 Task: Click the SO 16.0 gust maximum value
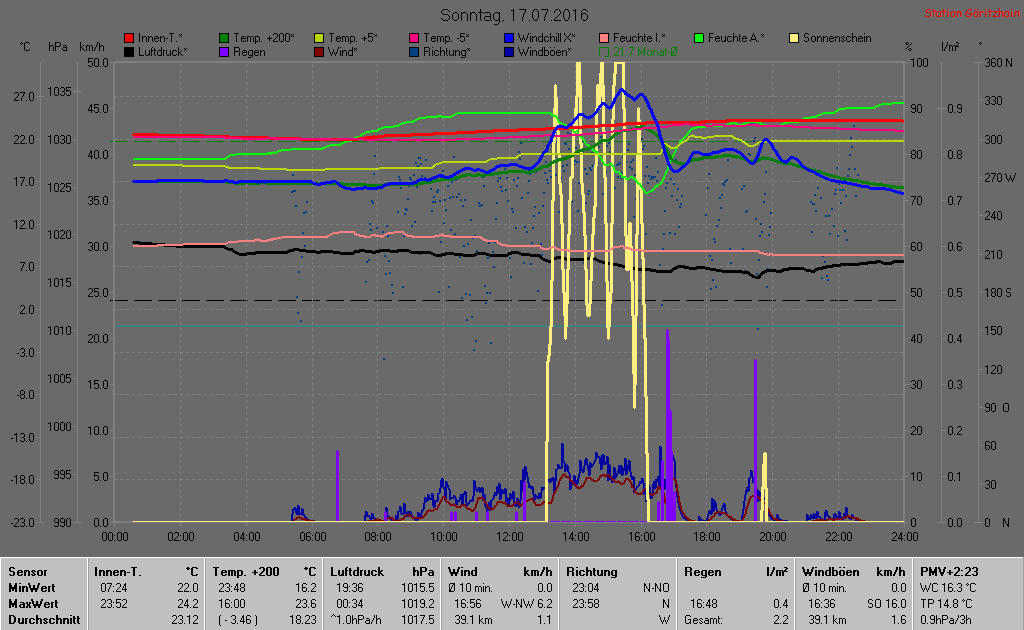pos(887,604)
